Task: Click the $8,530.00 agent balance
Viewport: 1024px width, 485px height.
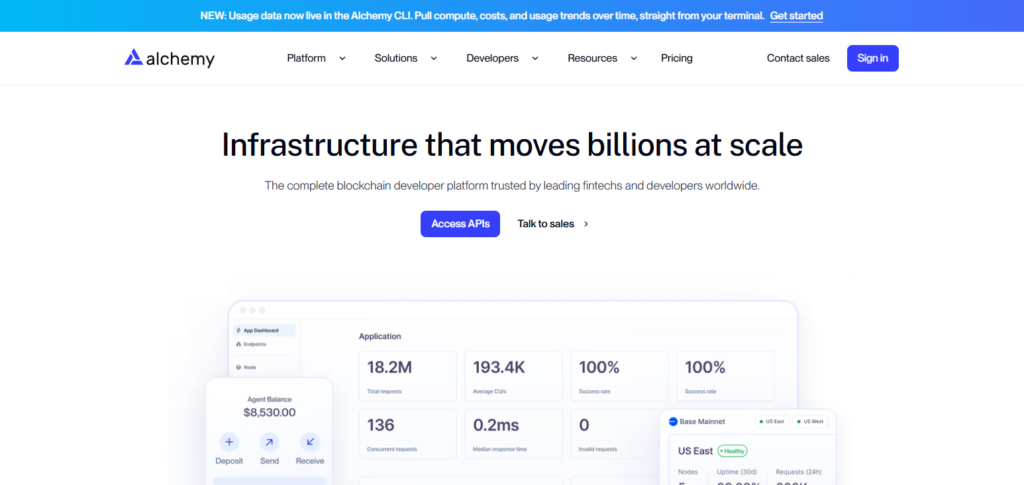Action: tap(269, 413)
